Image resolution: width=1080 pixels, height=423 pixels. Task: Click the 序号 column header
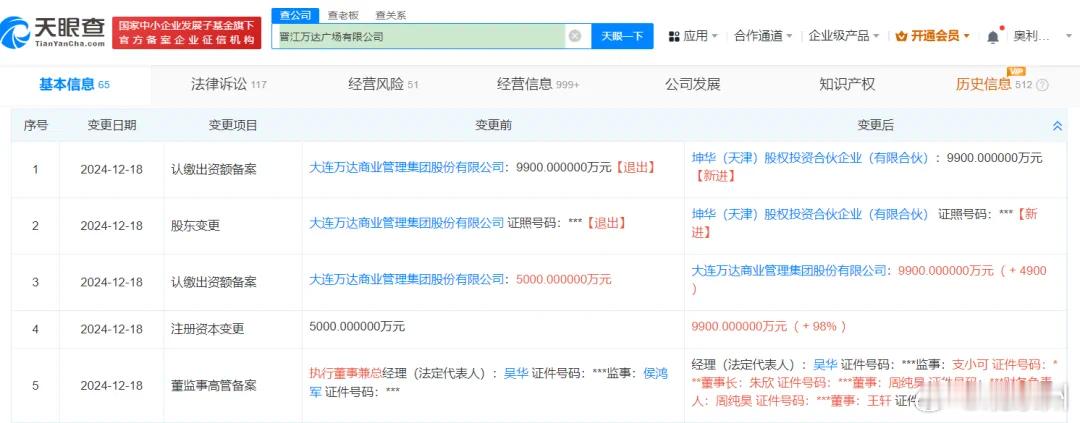pos(36,125)
